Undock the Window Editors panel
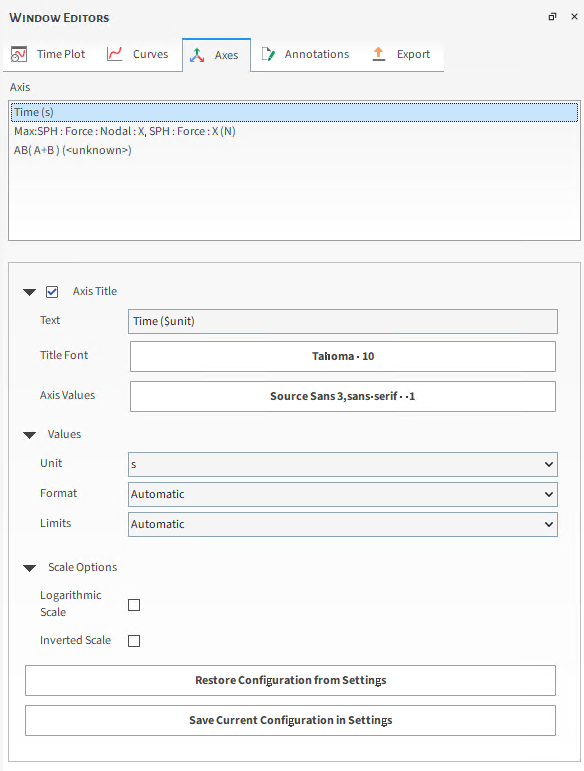584x771 pixels. (553, 17)
